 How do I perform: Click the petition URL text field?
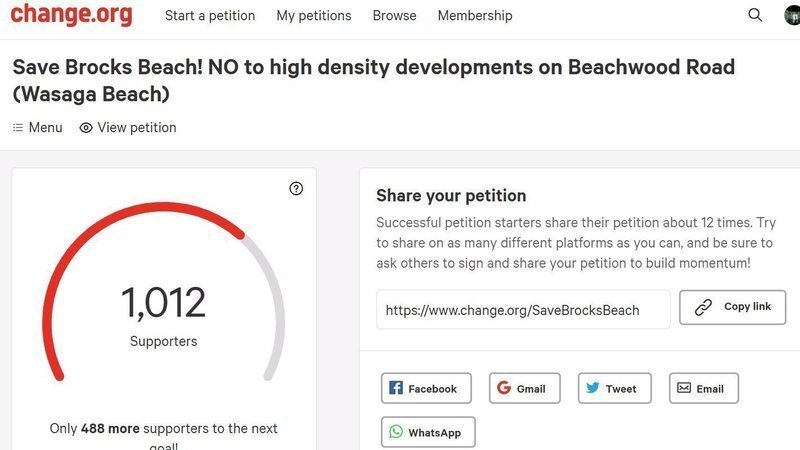click(x=522, y=310)
